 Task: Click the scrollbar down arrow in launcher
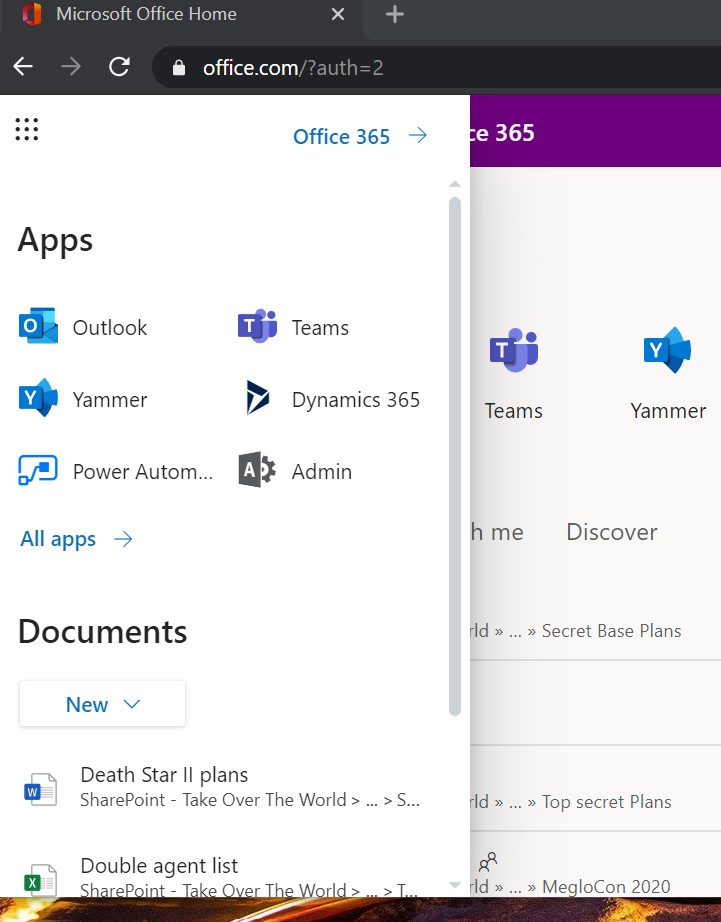point(455,884)
